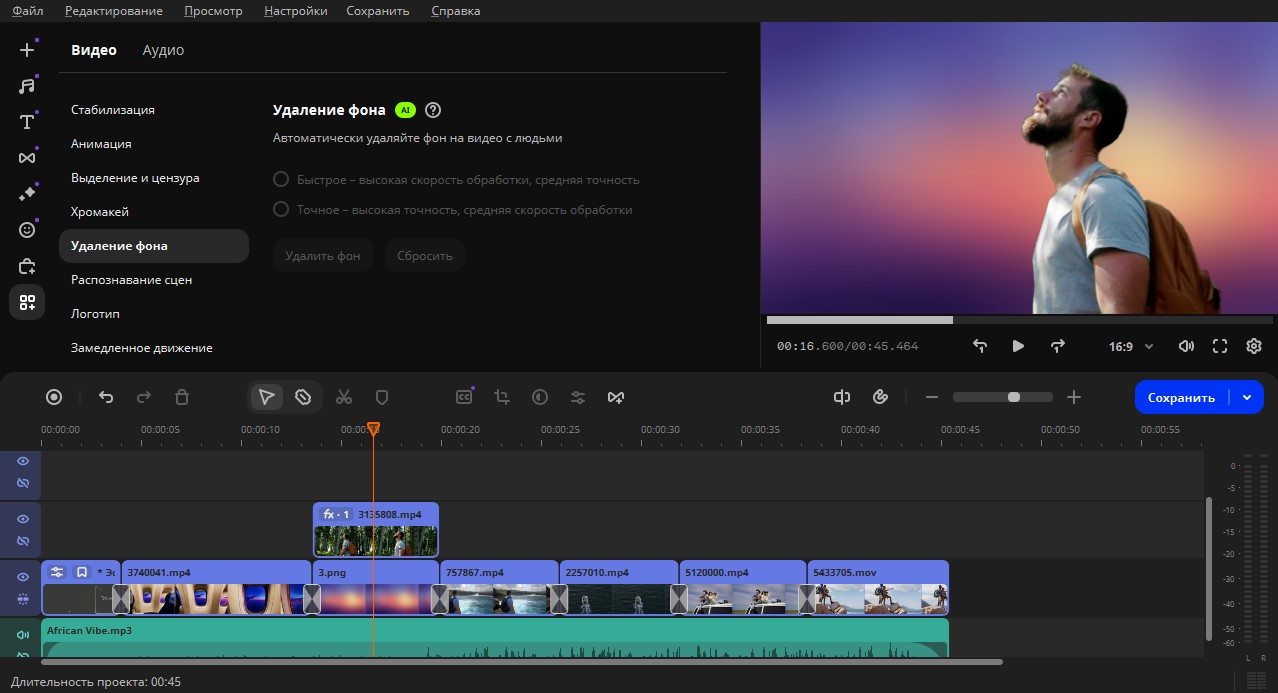Mute the African Vibe audio track
The height and width of the screenshot is (693, 1278).
pyautogui.click(x=22, y=634)
